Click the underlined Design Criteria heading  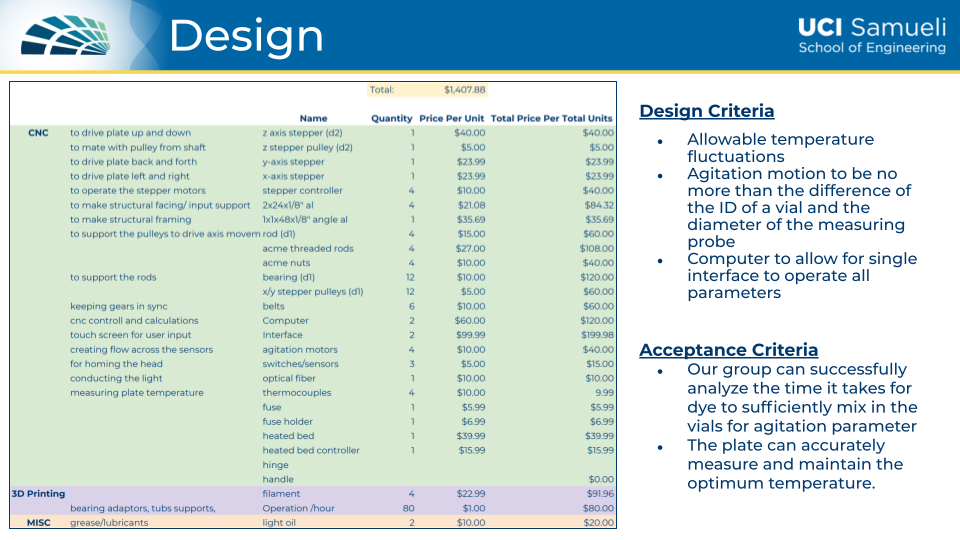coord(706,111)
